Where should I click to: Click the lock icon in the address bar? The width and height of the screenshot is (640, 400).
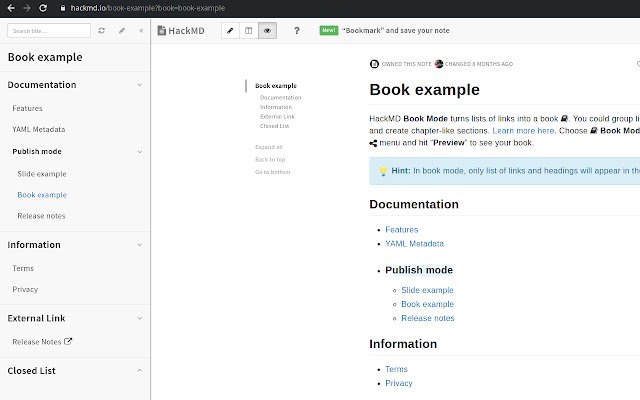coord(63,8)
